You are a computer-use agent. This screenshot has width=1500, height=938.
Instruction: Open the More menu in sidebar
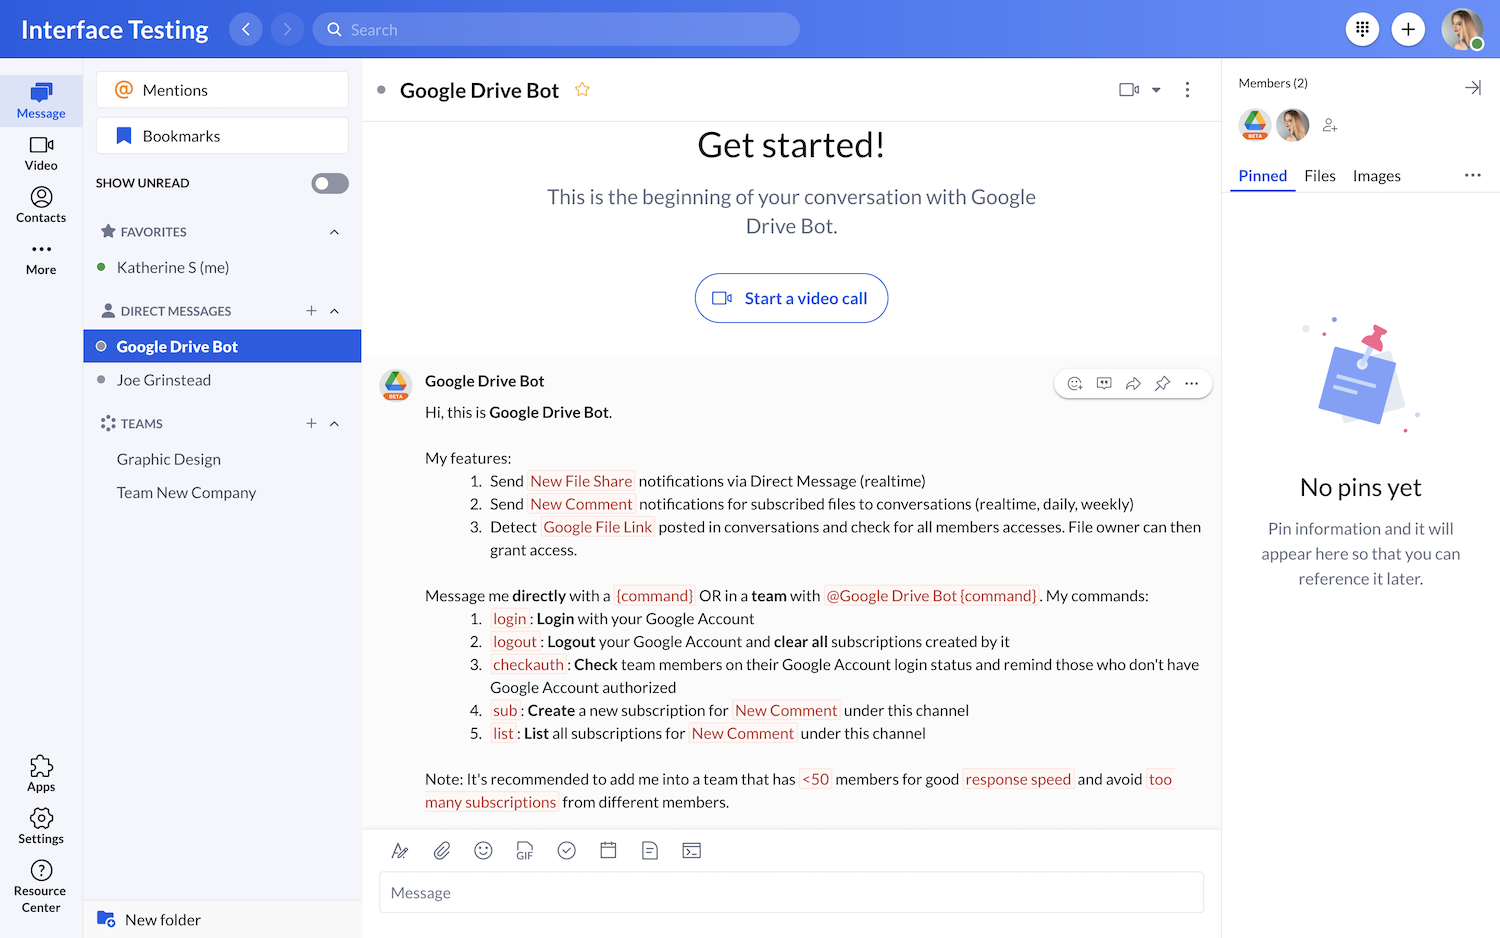pyautogui.click(x=41, y=258)
